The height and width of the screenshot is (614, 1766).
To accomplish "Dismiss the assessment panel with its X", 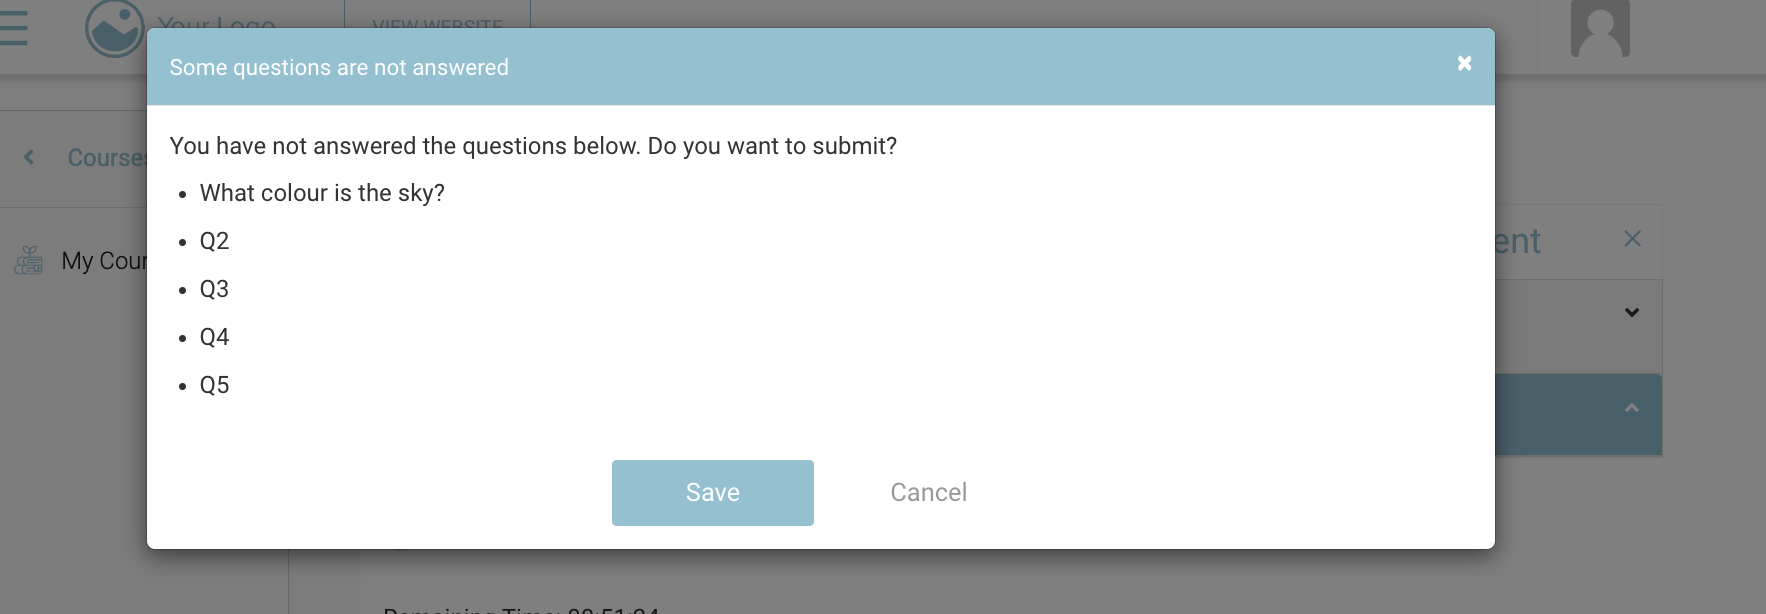I will (x=1632, y=238).
